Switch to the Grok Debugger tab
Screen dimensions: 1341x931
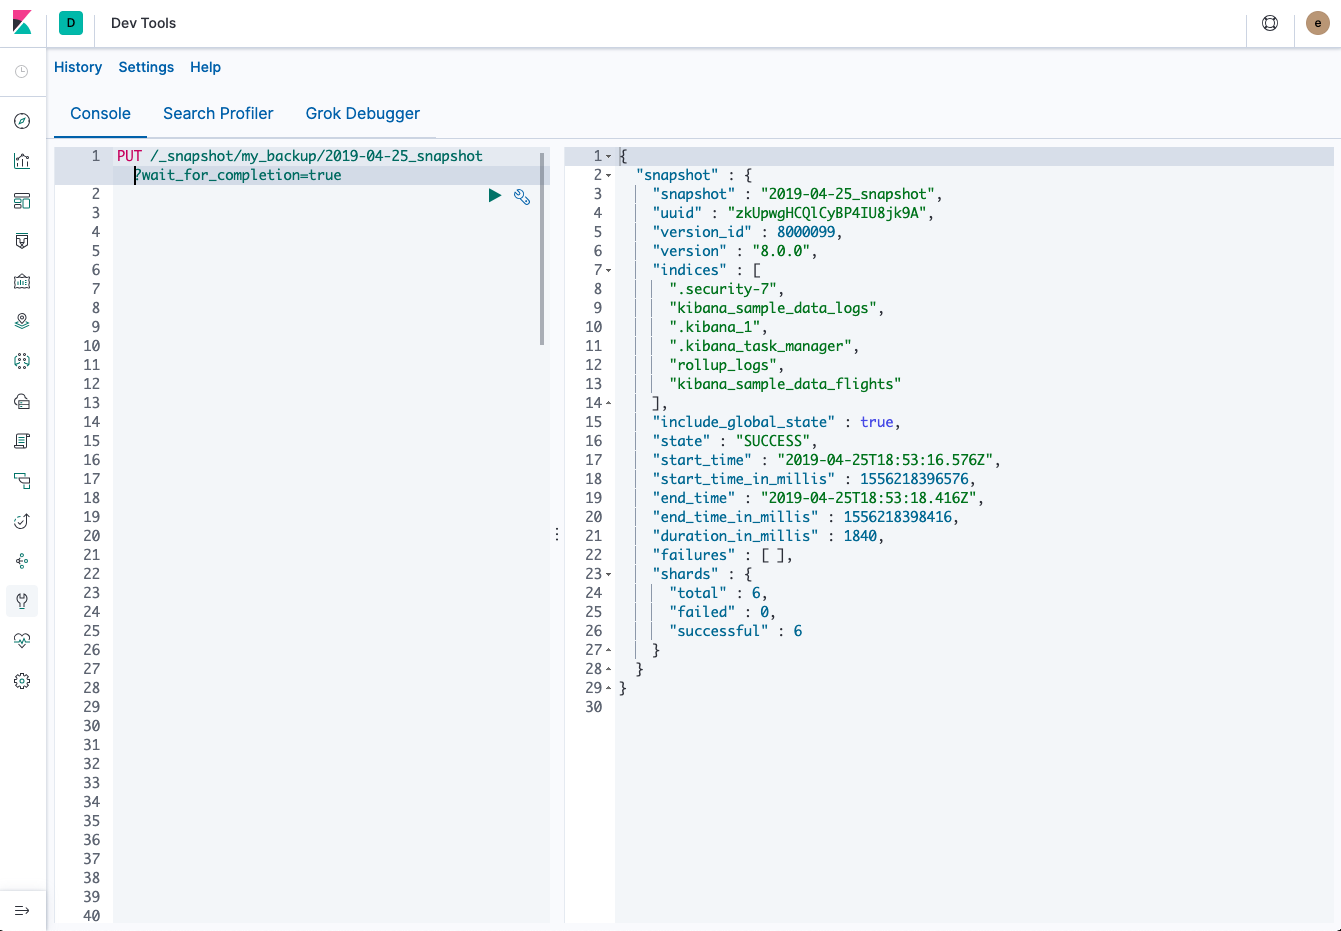tap(362, 114)
